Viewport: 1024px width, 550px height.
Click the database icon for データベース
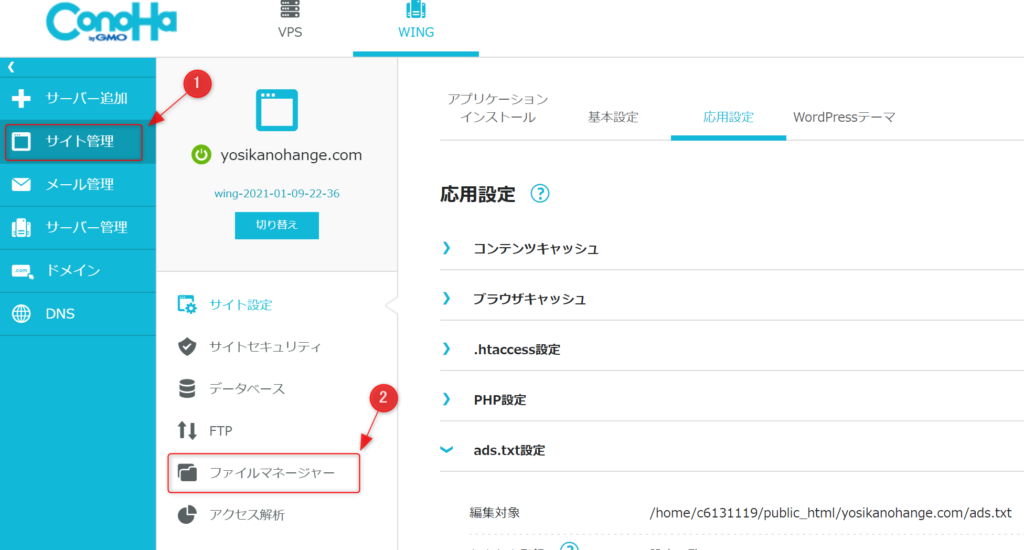click(x=187, y=388)
